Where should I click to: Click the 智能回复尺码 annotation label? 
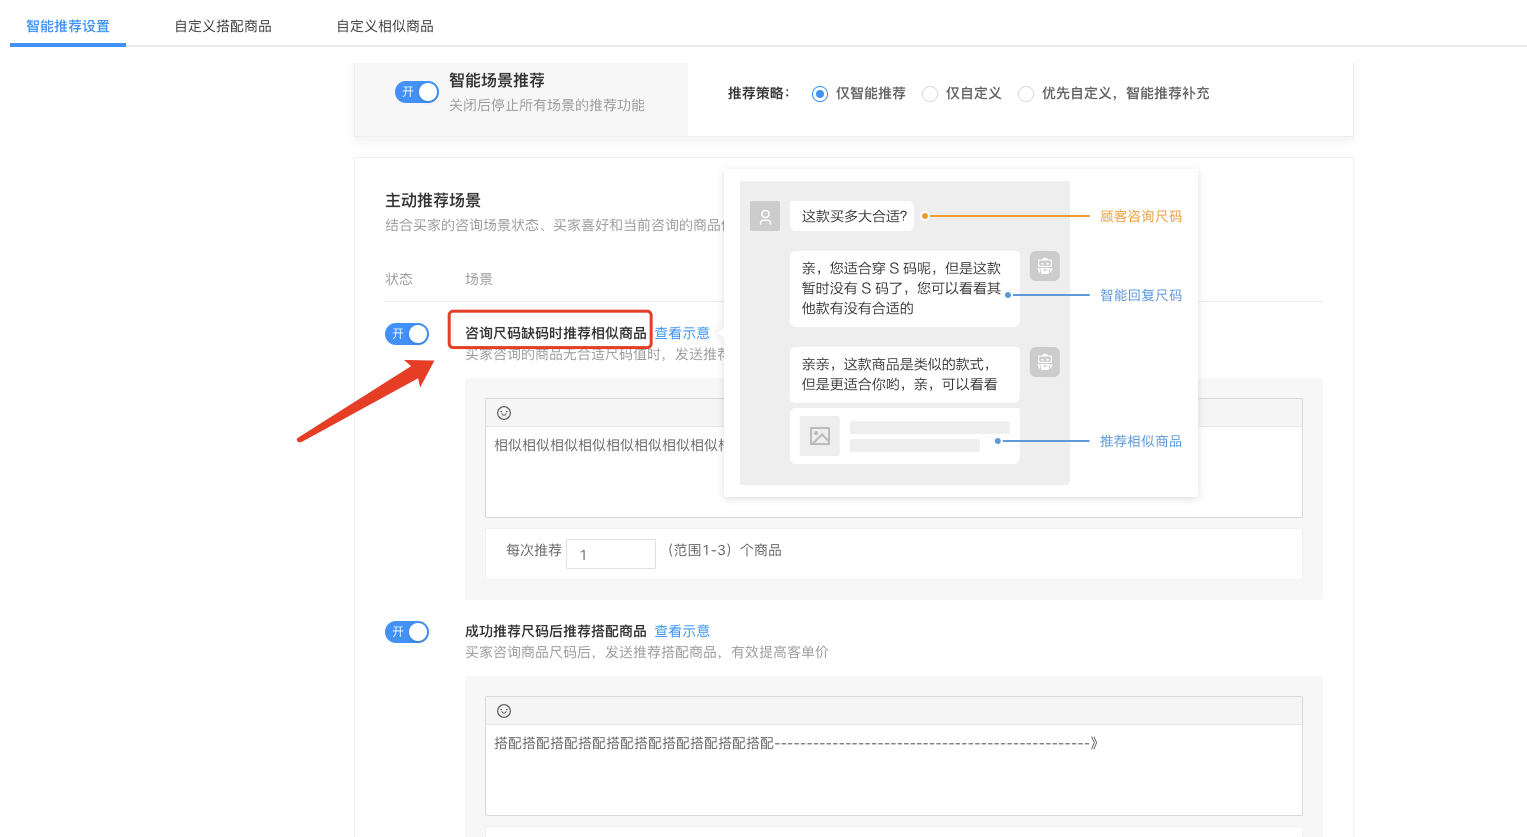1141,295
